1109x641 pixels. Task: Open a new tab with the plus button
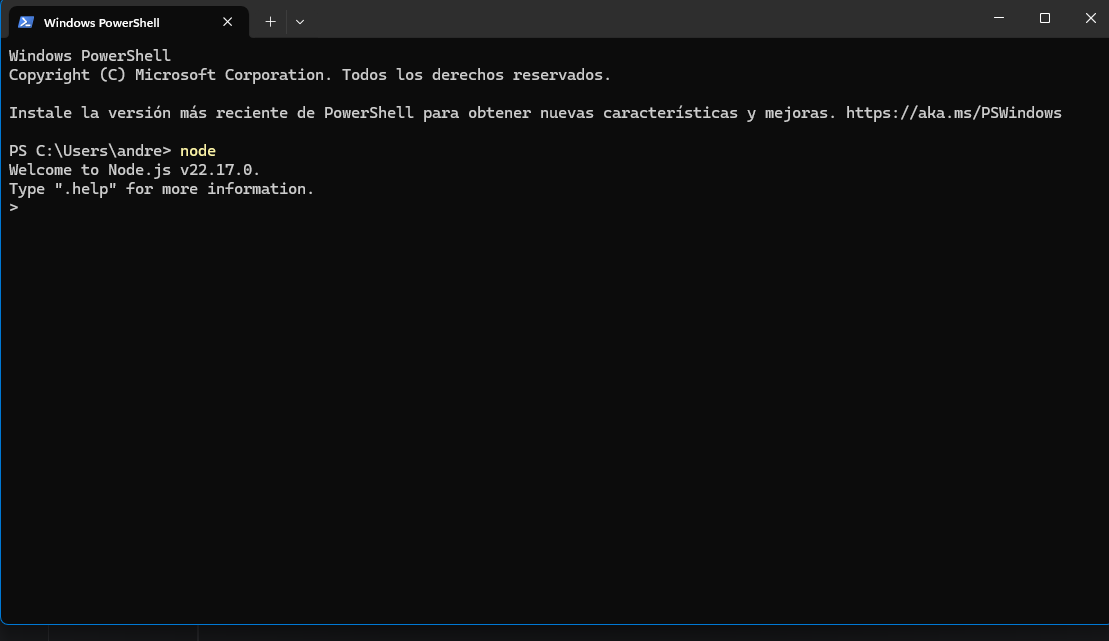[x=270, y=21]
